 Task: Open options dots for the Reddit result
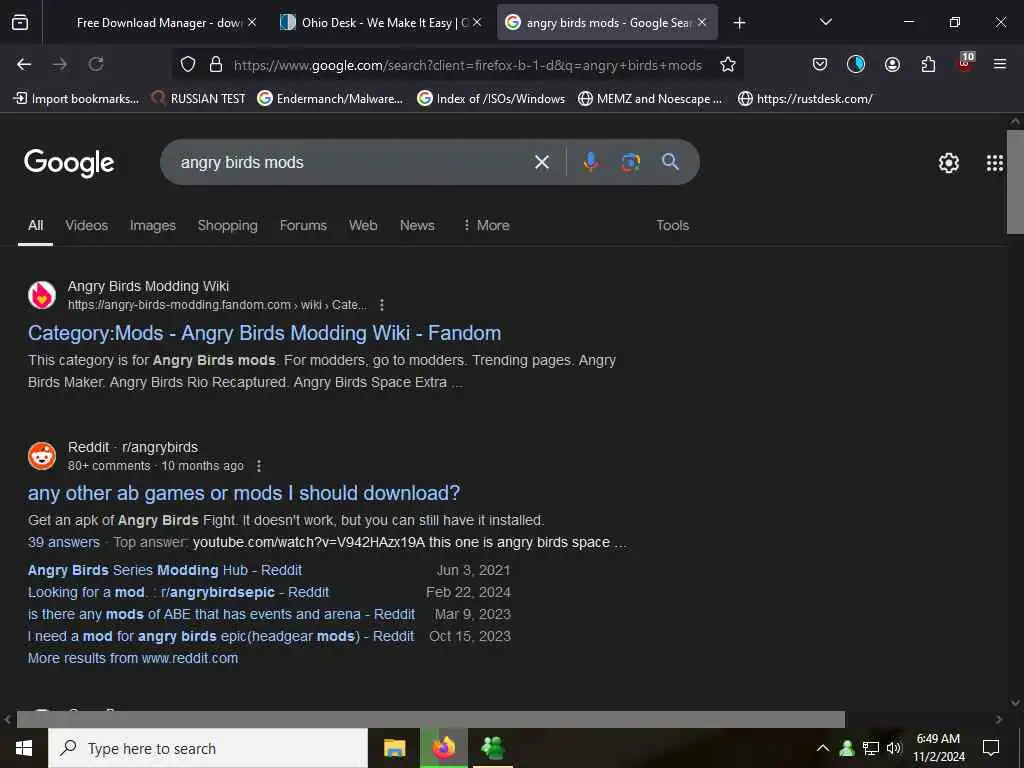coord(259,466)
